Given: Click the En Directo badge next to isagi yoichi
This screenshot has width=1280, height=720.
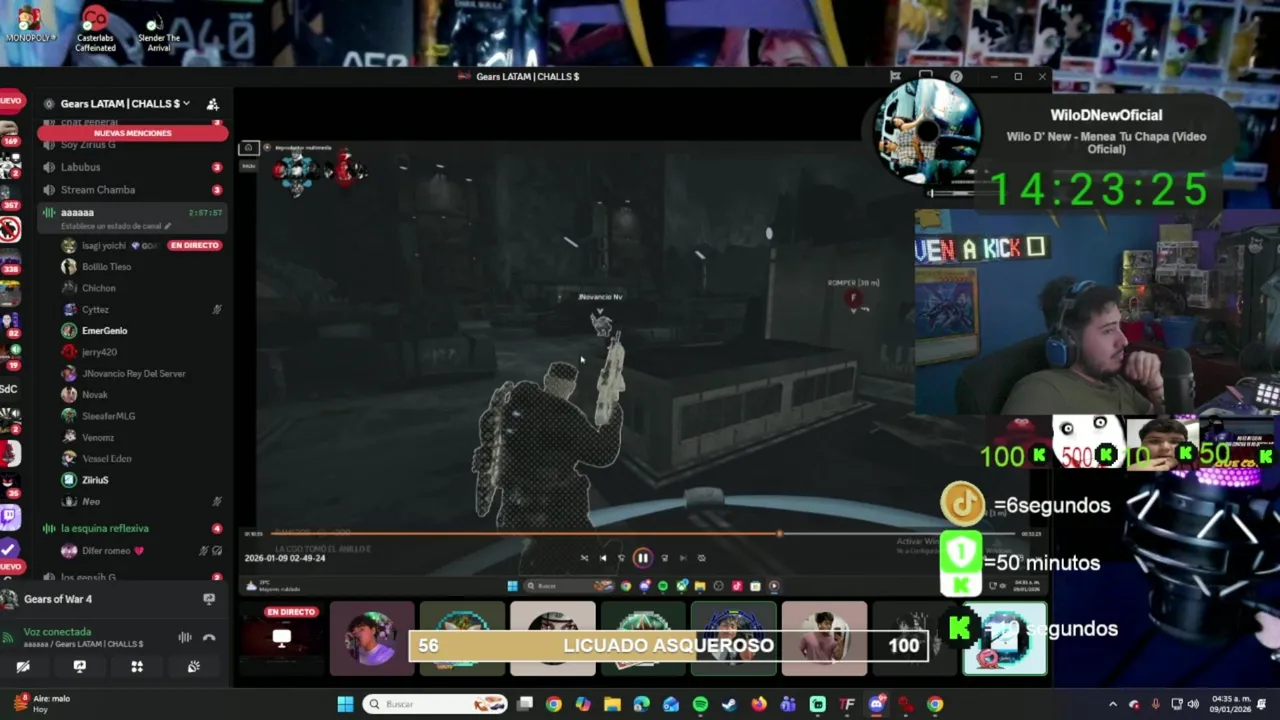Looking at the screenshot, I should pos(194,245).
